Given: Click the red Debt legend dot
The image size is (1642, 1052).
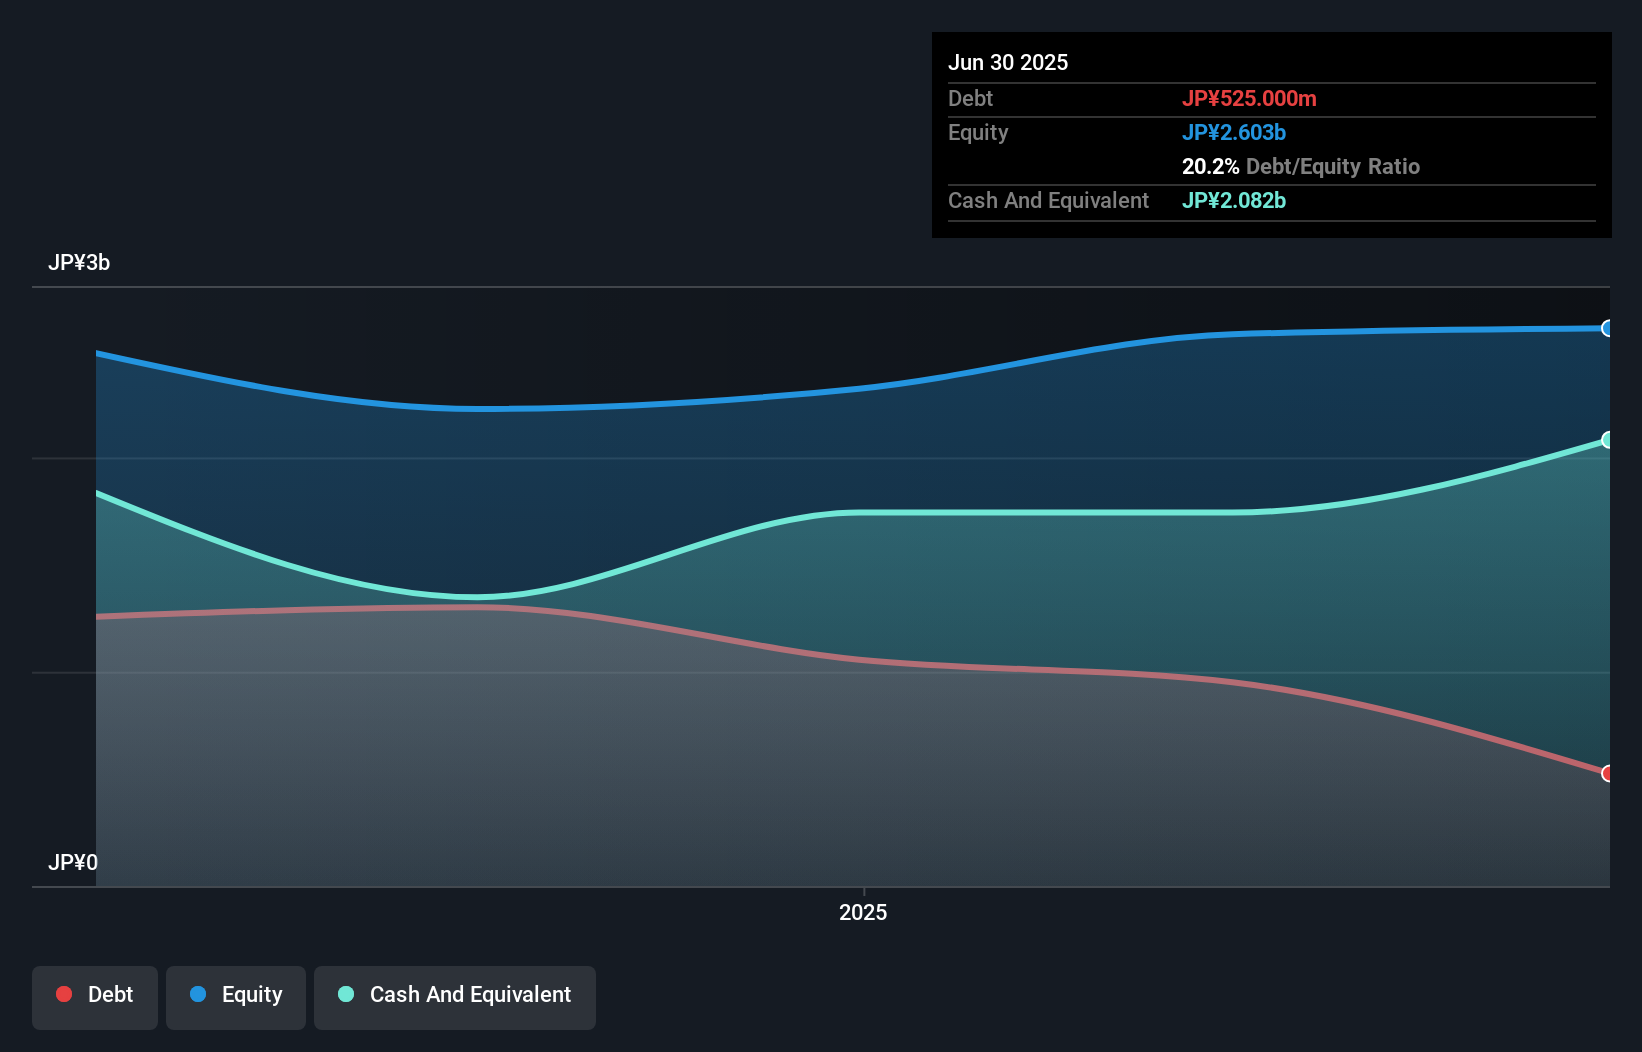Looking at the screenshot, I should (63, 993).
